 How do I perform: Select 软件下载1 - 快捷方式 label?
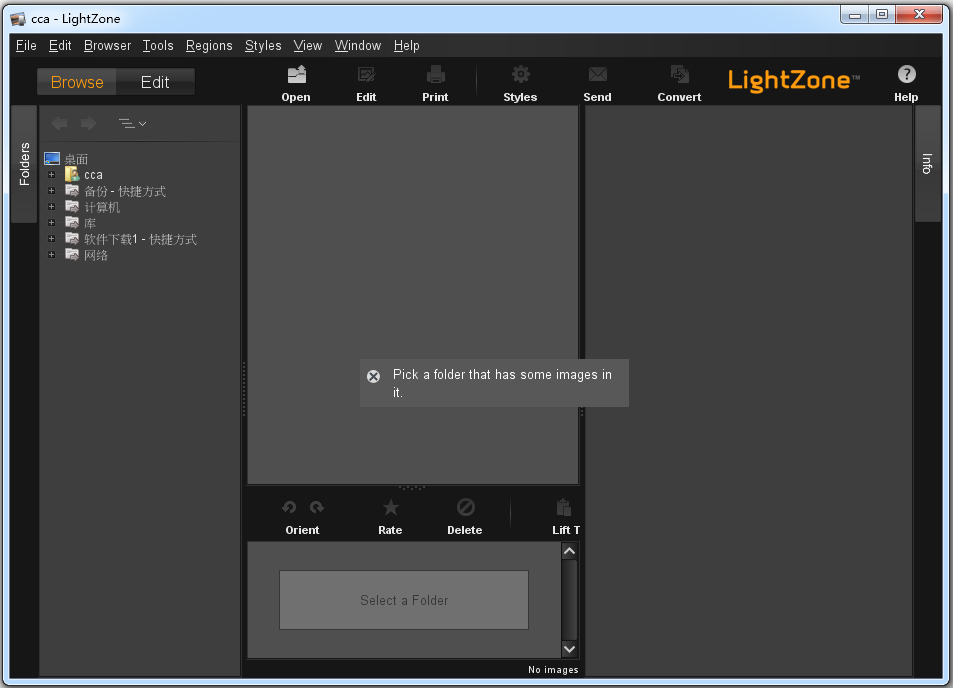pos(140,239)
